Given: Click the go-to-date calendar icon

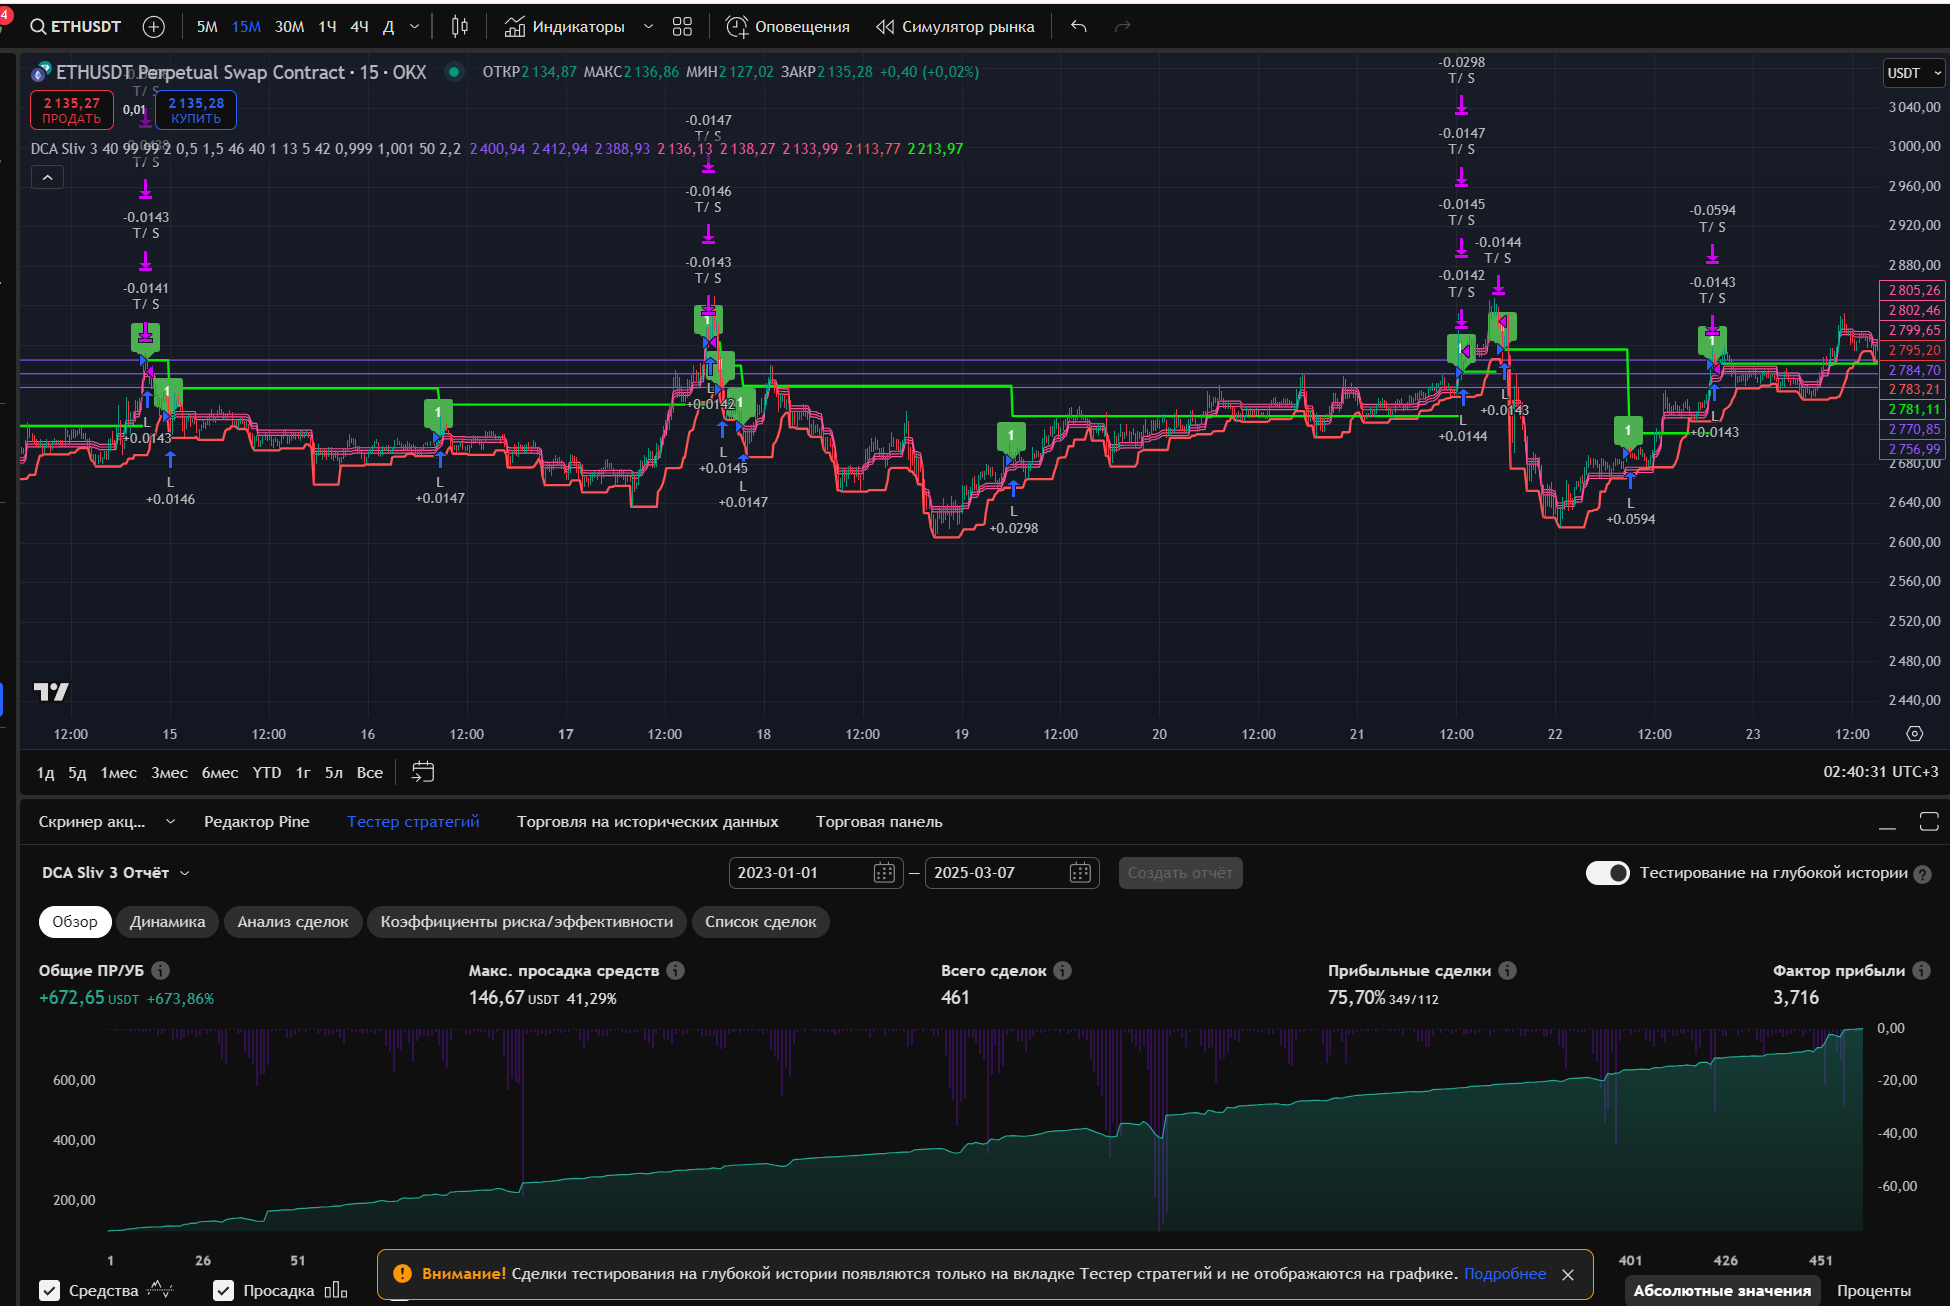Looking at the screenshot, I should pos(423,772).
